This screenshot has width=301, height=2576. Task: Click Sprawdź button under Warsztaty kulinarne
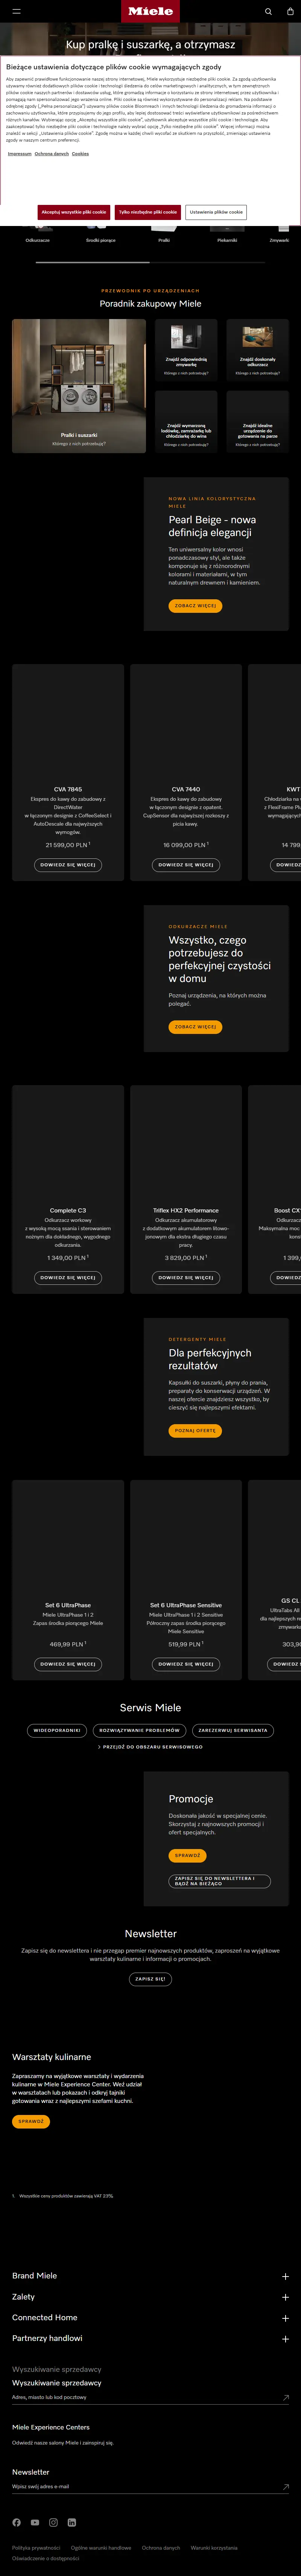pos(31,2121)
